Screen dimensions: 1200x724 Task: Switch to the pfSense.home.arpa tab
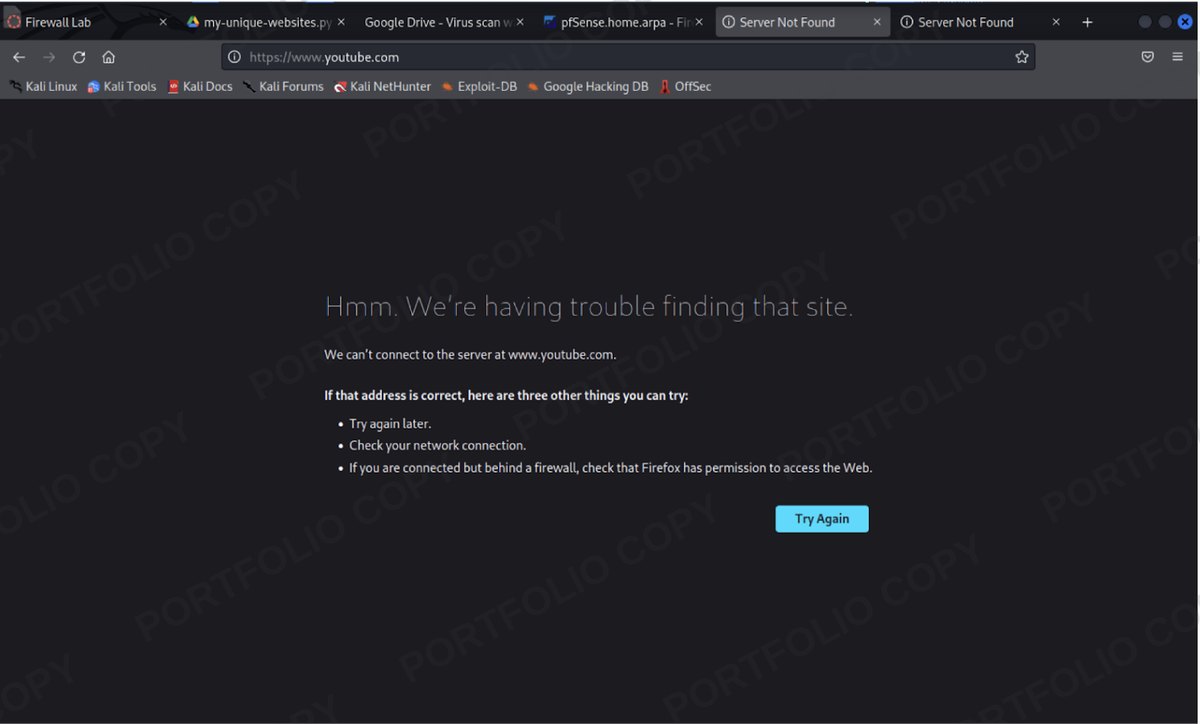[622, 22]
